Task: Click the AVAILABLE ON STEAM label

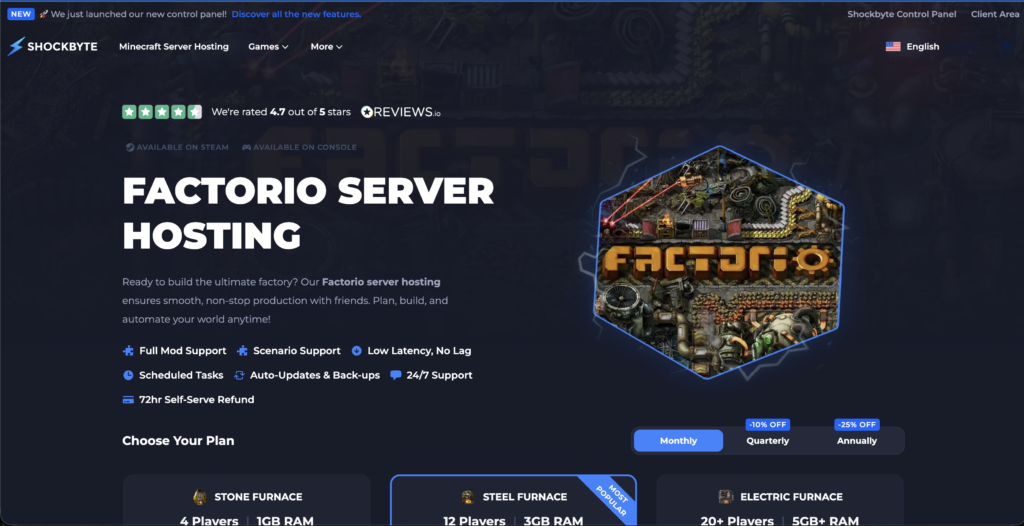Action: tap(183, 147)
